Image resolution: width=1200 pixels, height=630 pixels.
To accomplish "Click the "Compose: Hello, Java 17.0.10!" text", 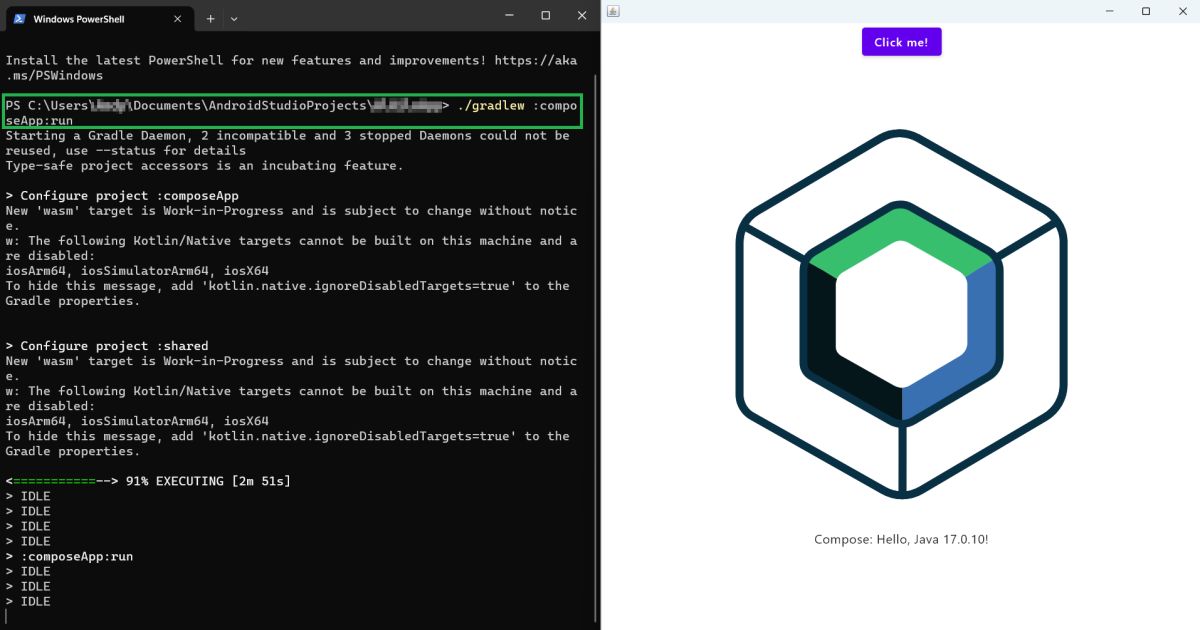I will [x=901, y=539].
